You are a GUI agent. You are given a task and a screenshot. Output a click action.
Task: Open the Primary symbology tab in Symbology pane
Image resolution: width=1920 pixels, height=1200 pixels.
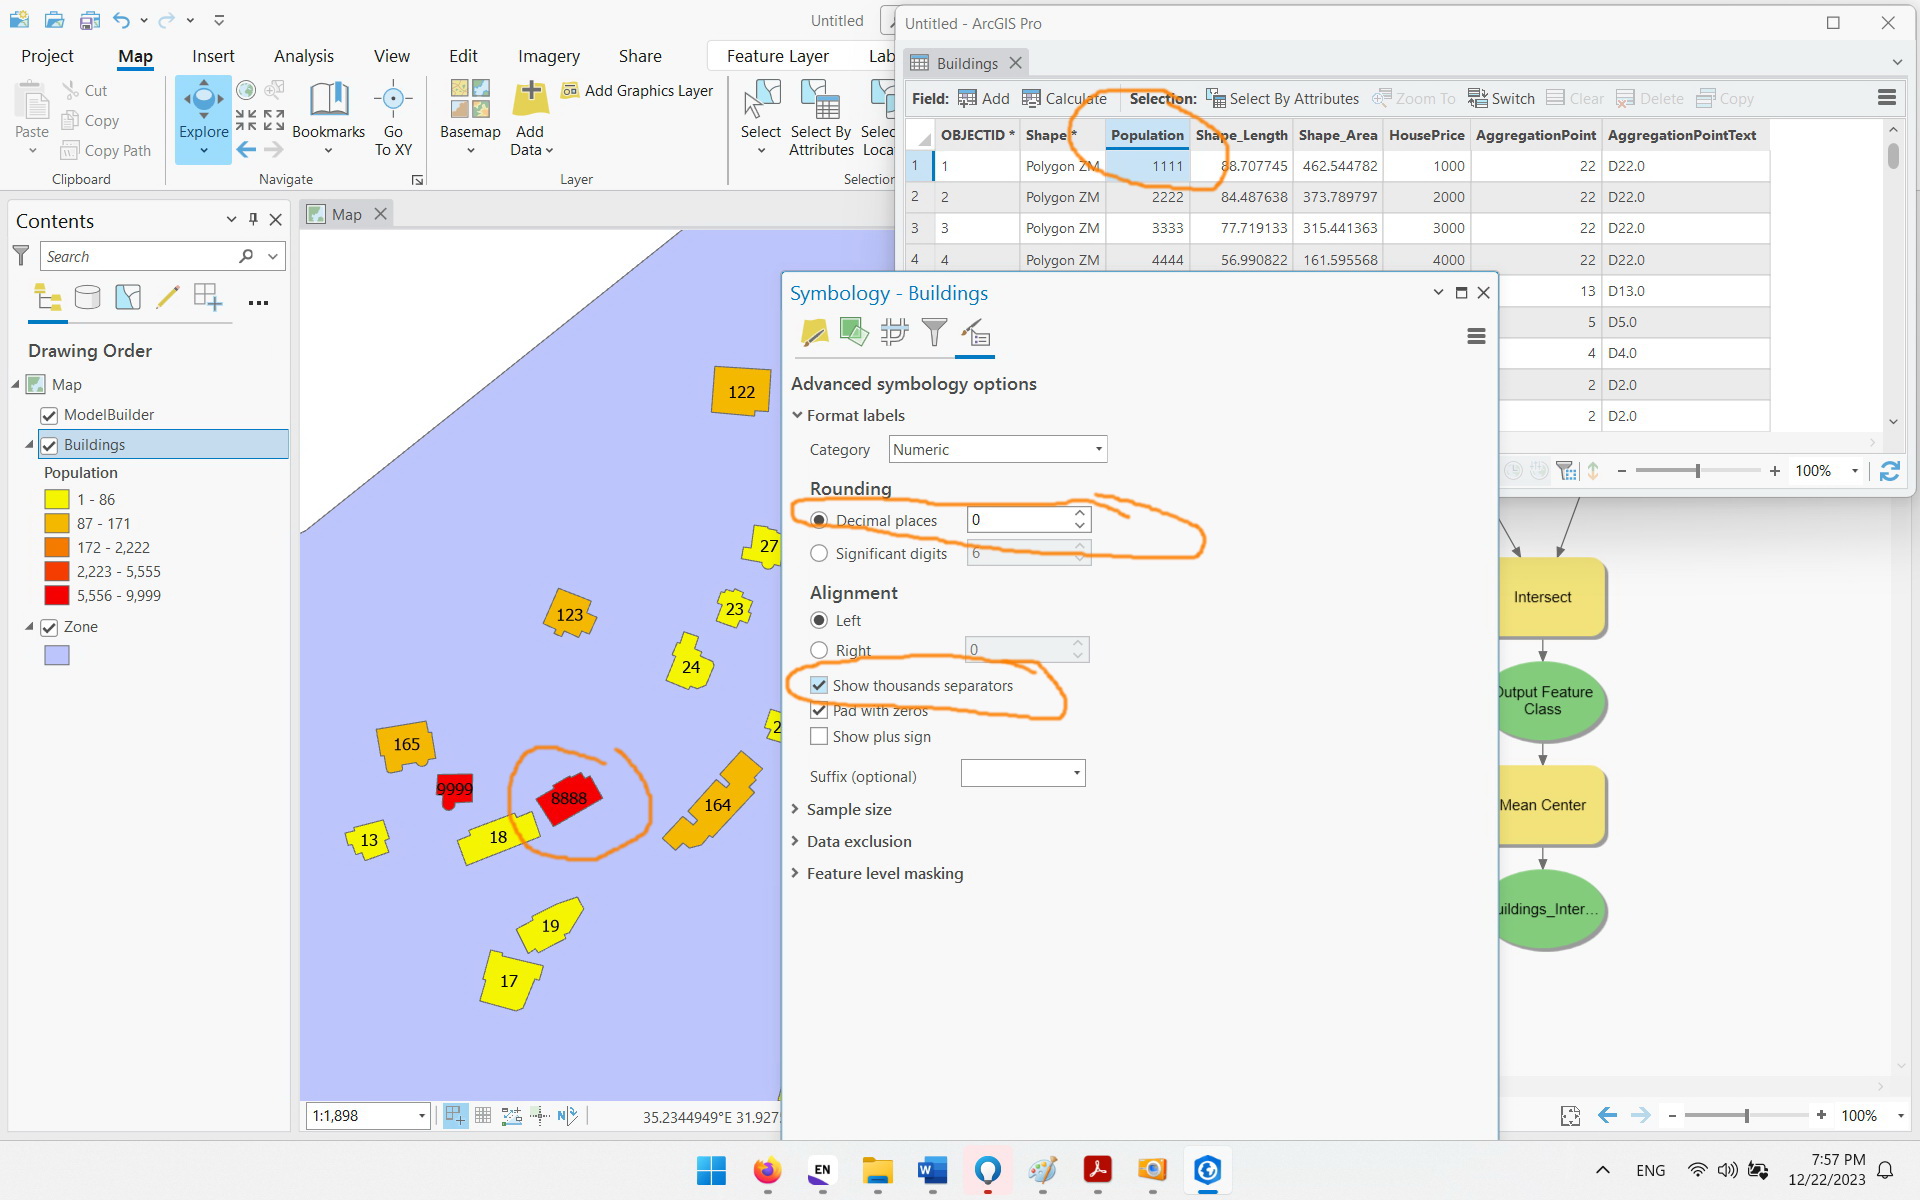[814, 333]
